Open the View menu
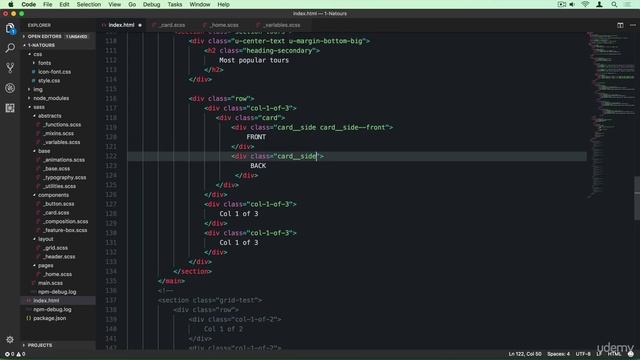 pyautogui.click(x=115, y=4)
